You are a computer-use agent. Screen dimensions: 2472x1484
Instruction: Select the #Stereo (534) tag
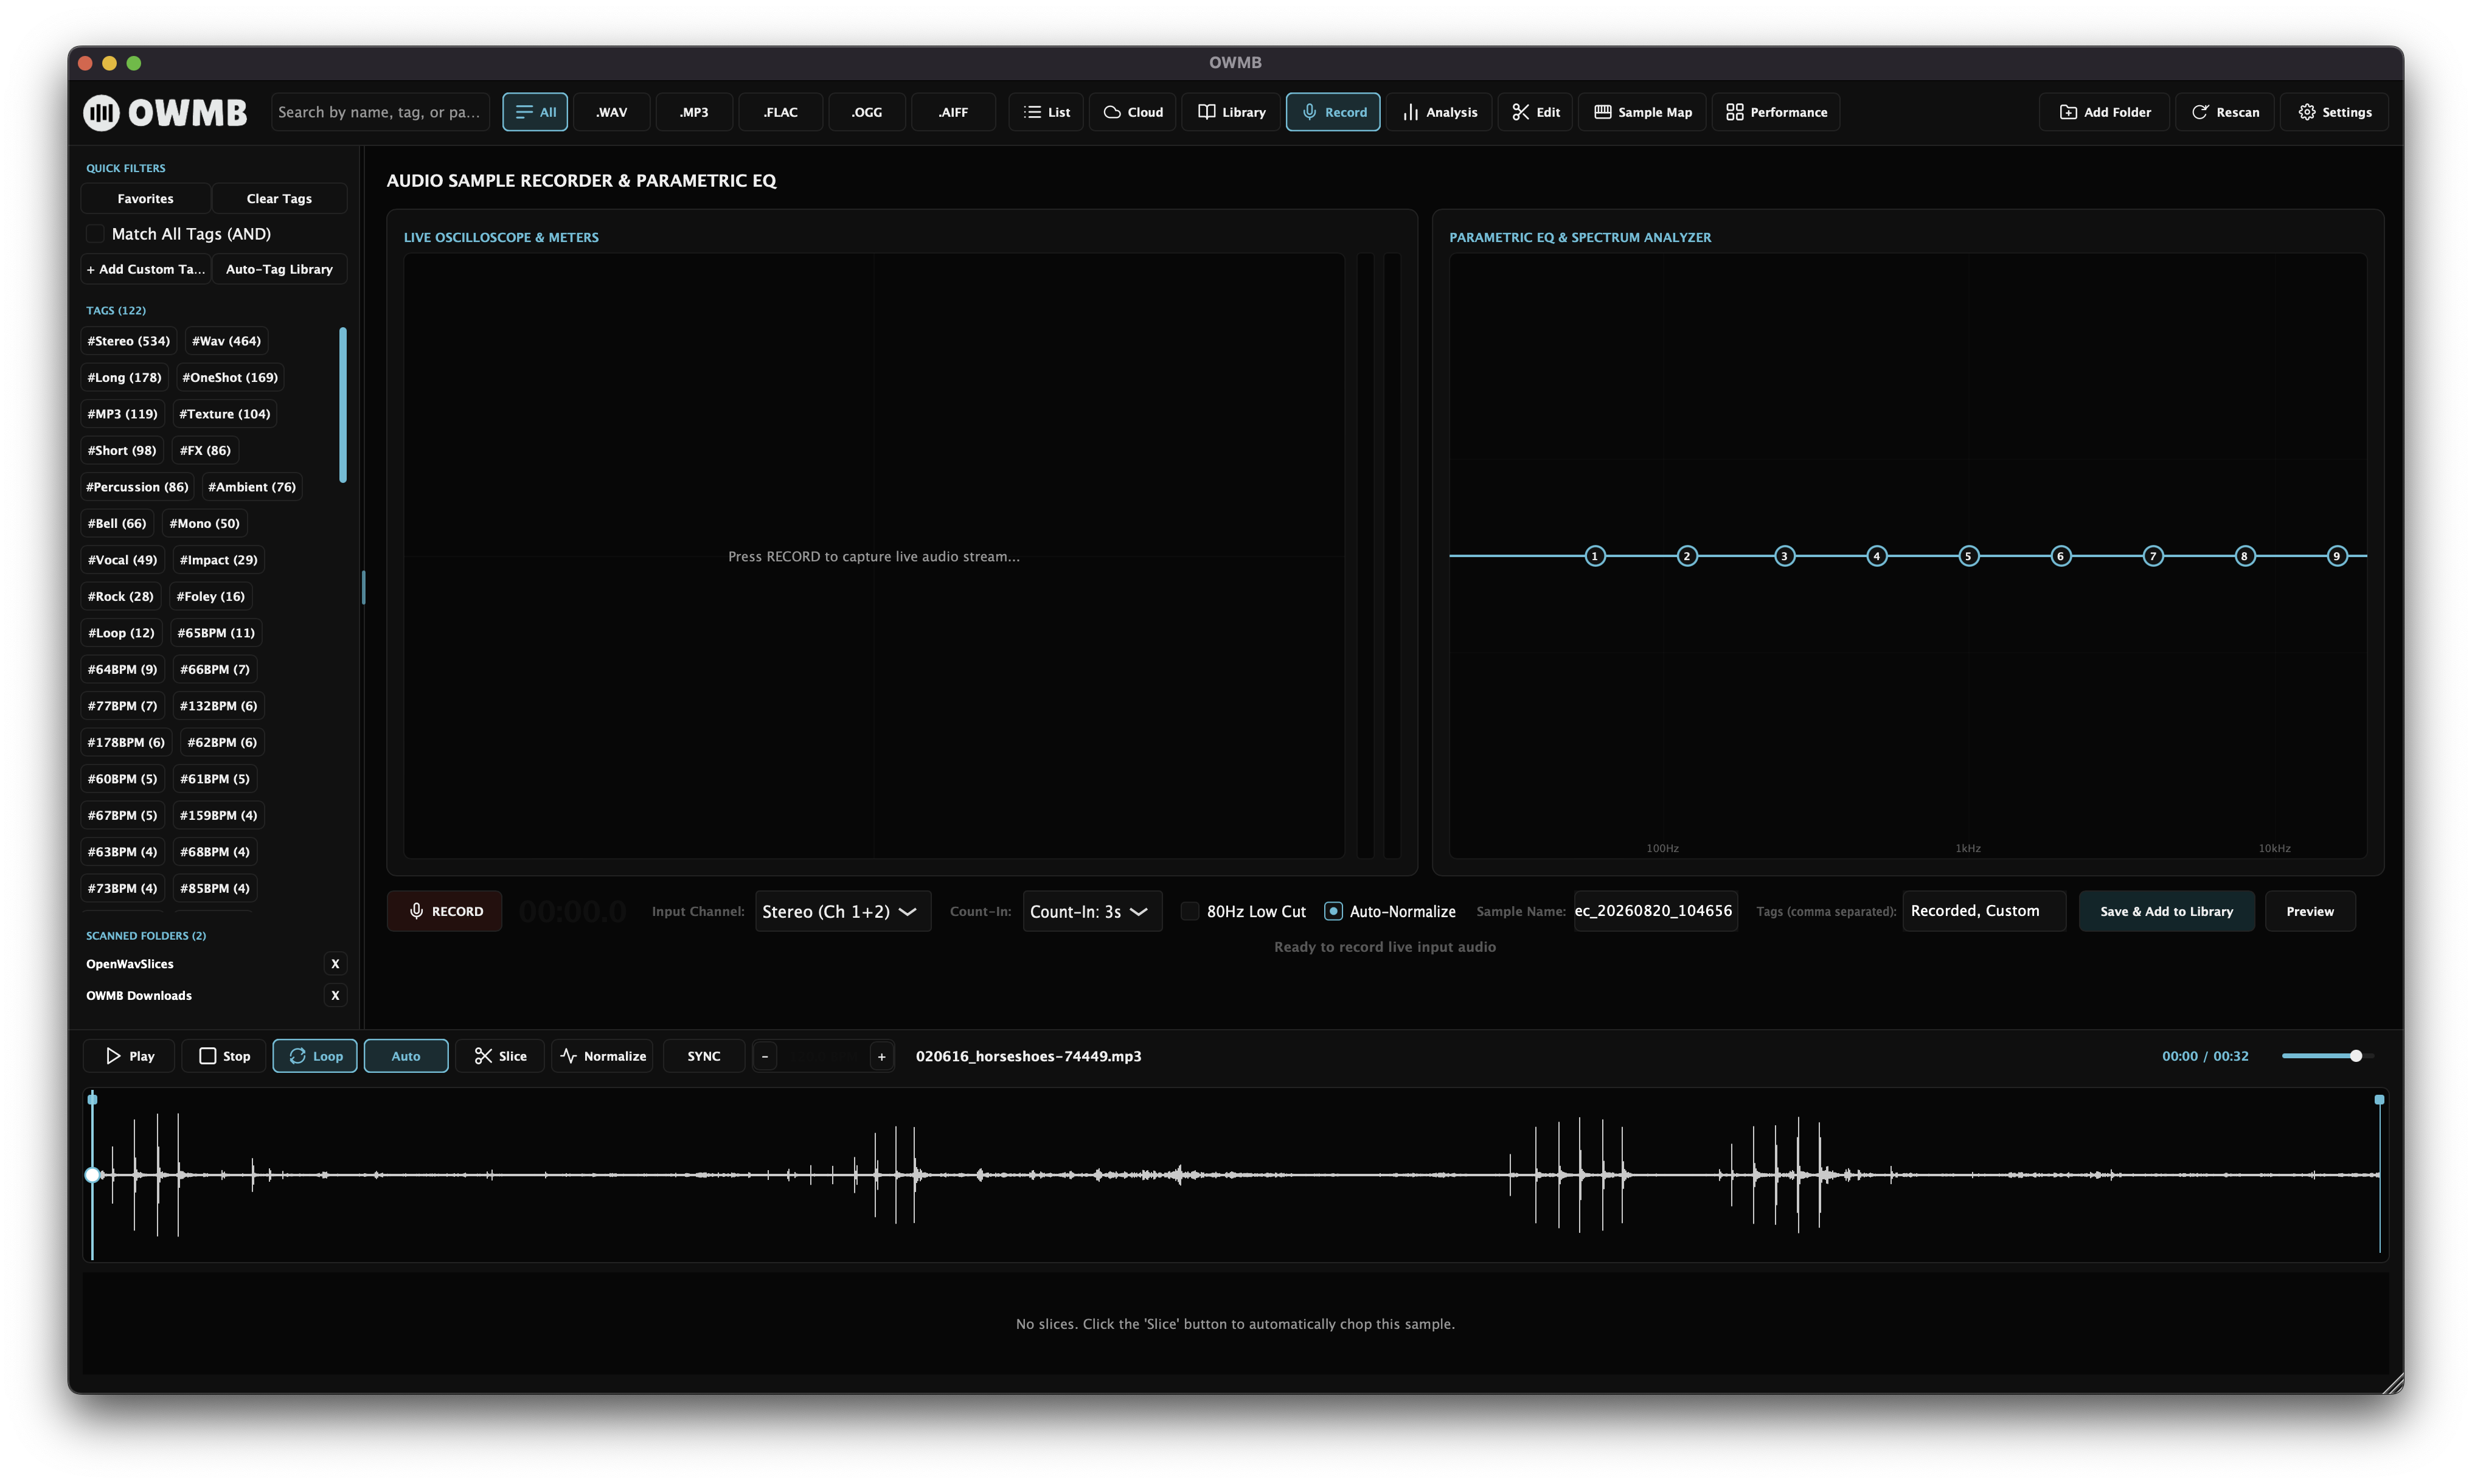coord(129,341)
